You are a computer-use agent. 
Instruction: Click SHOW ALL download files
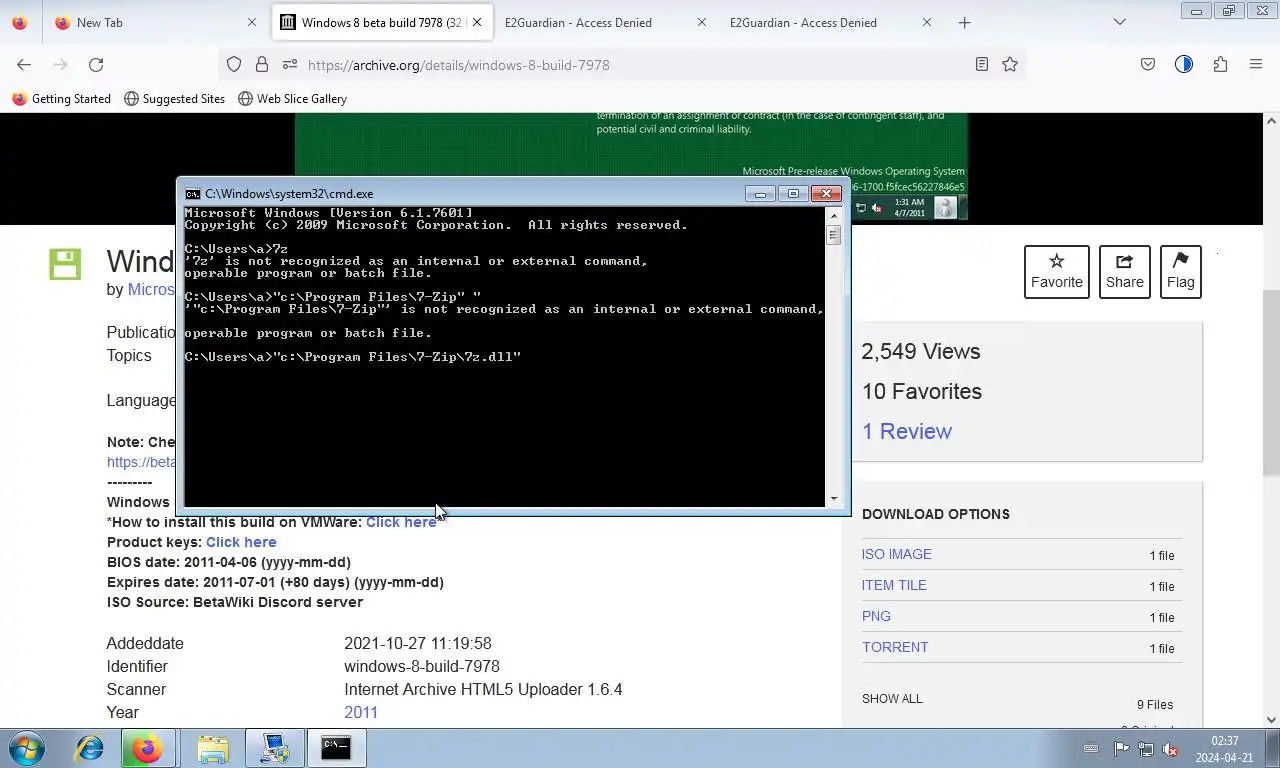click(x=892, y=699)
